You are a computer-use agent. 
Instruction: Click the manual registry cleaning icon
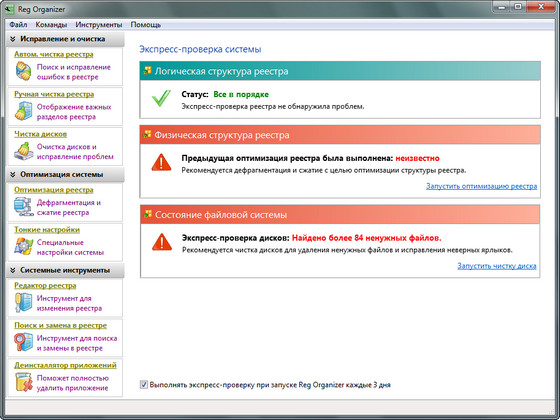point(24,111)
